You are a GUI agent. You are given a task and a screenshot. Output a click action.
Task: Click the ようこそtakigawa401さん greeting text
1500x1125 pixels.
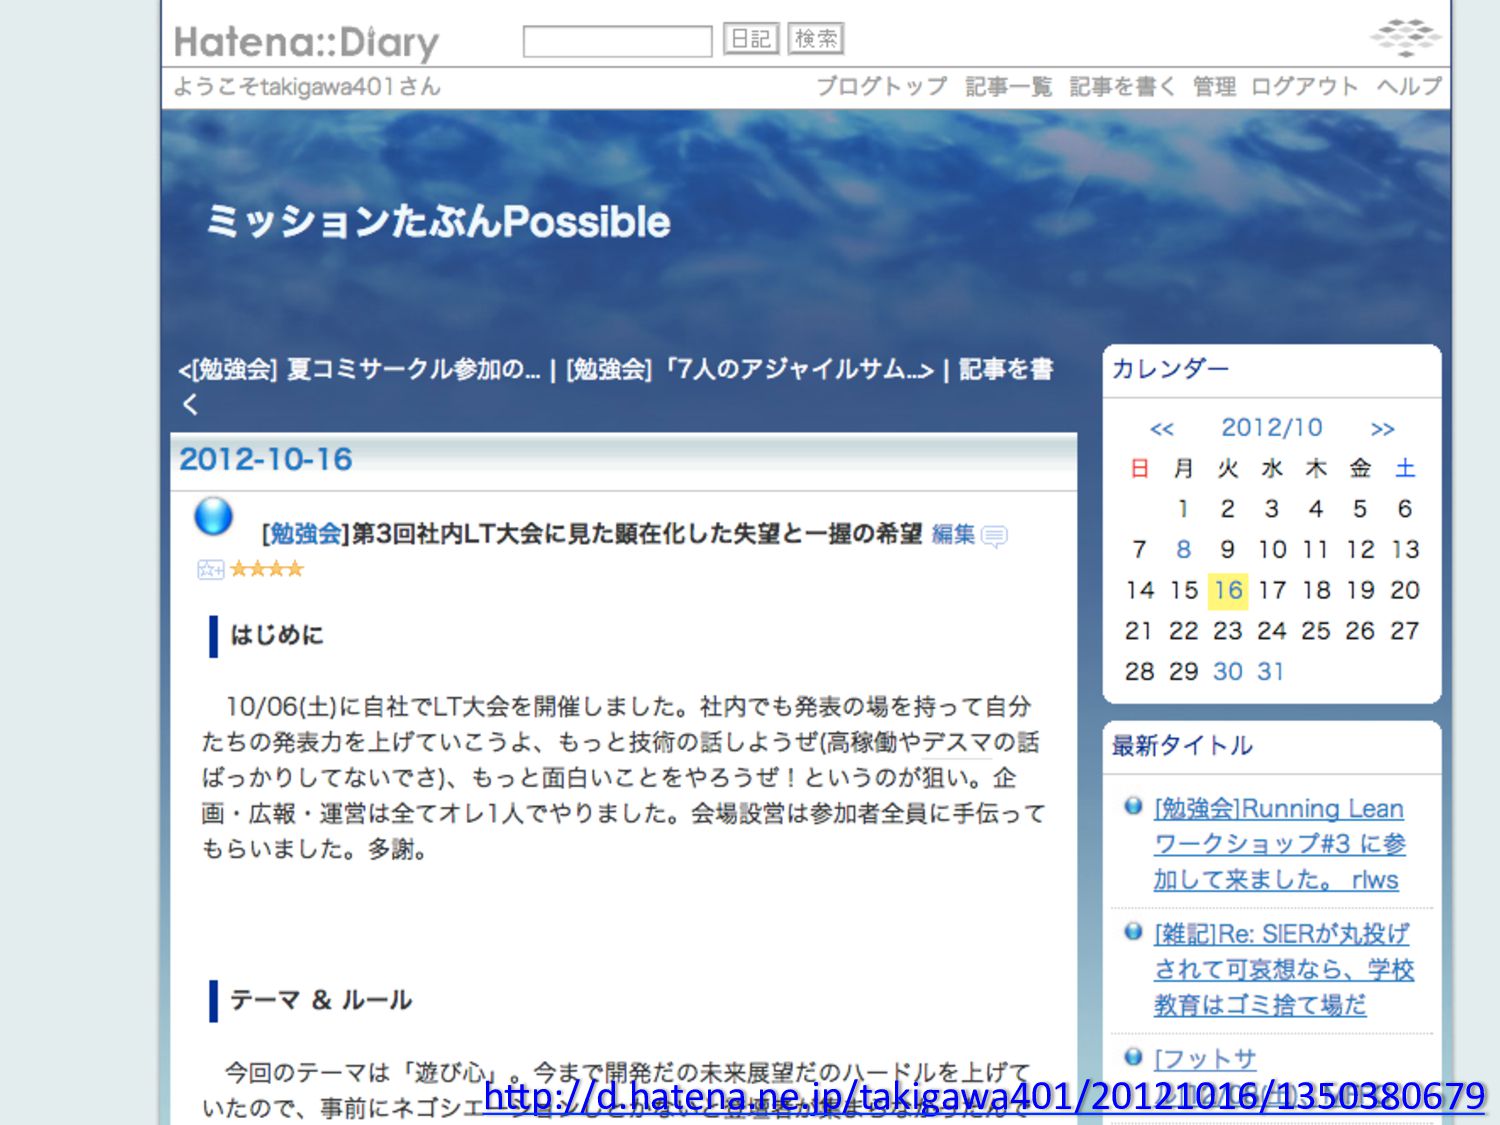pos(307,87)
